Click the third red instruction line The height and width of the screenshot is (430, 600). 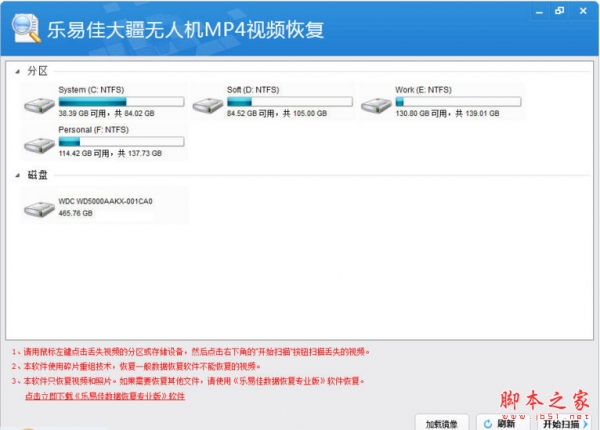point(188,381)
